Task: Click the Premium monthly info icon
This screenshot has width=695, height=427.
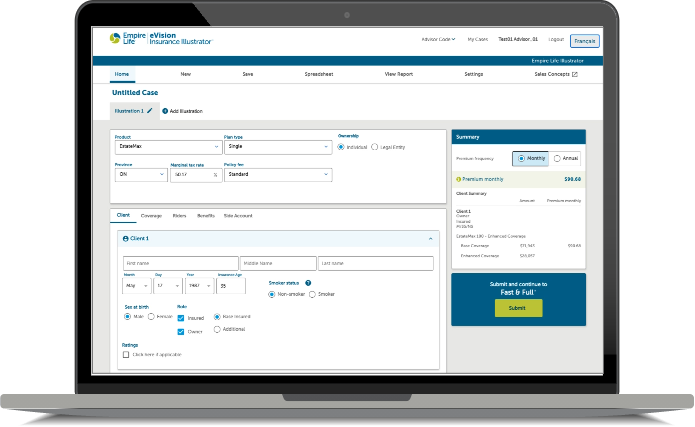Action: pyautogui.click(x=458, y=179)
